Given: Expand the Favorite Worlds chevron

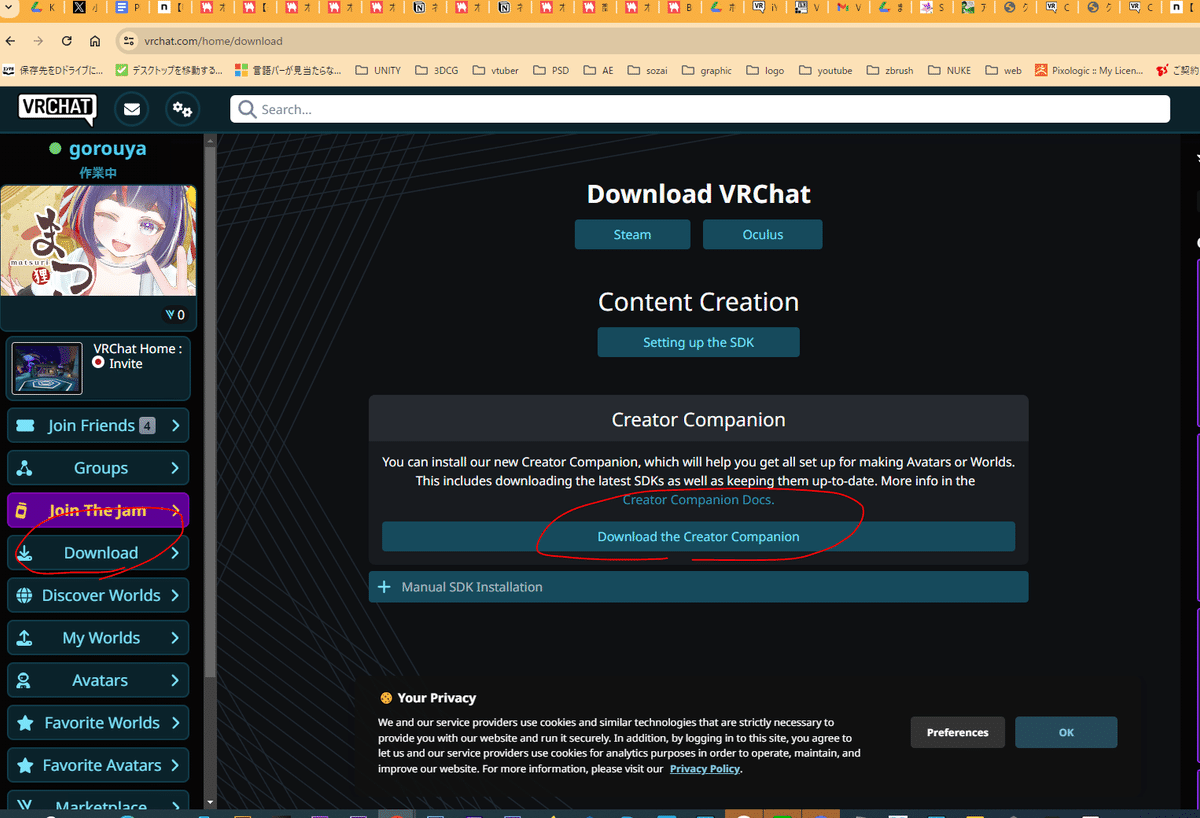Looking at the screenshot, I should [x=175, y=723].
